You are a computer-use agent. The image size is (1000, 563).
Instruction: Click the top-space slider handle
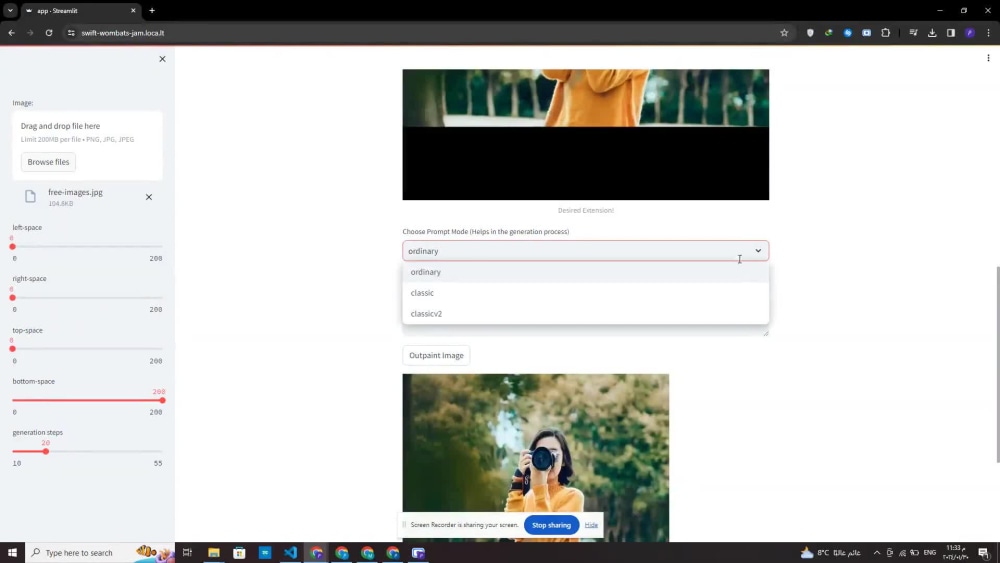pos(12,349)
